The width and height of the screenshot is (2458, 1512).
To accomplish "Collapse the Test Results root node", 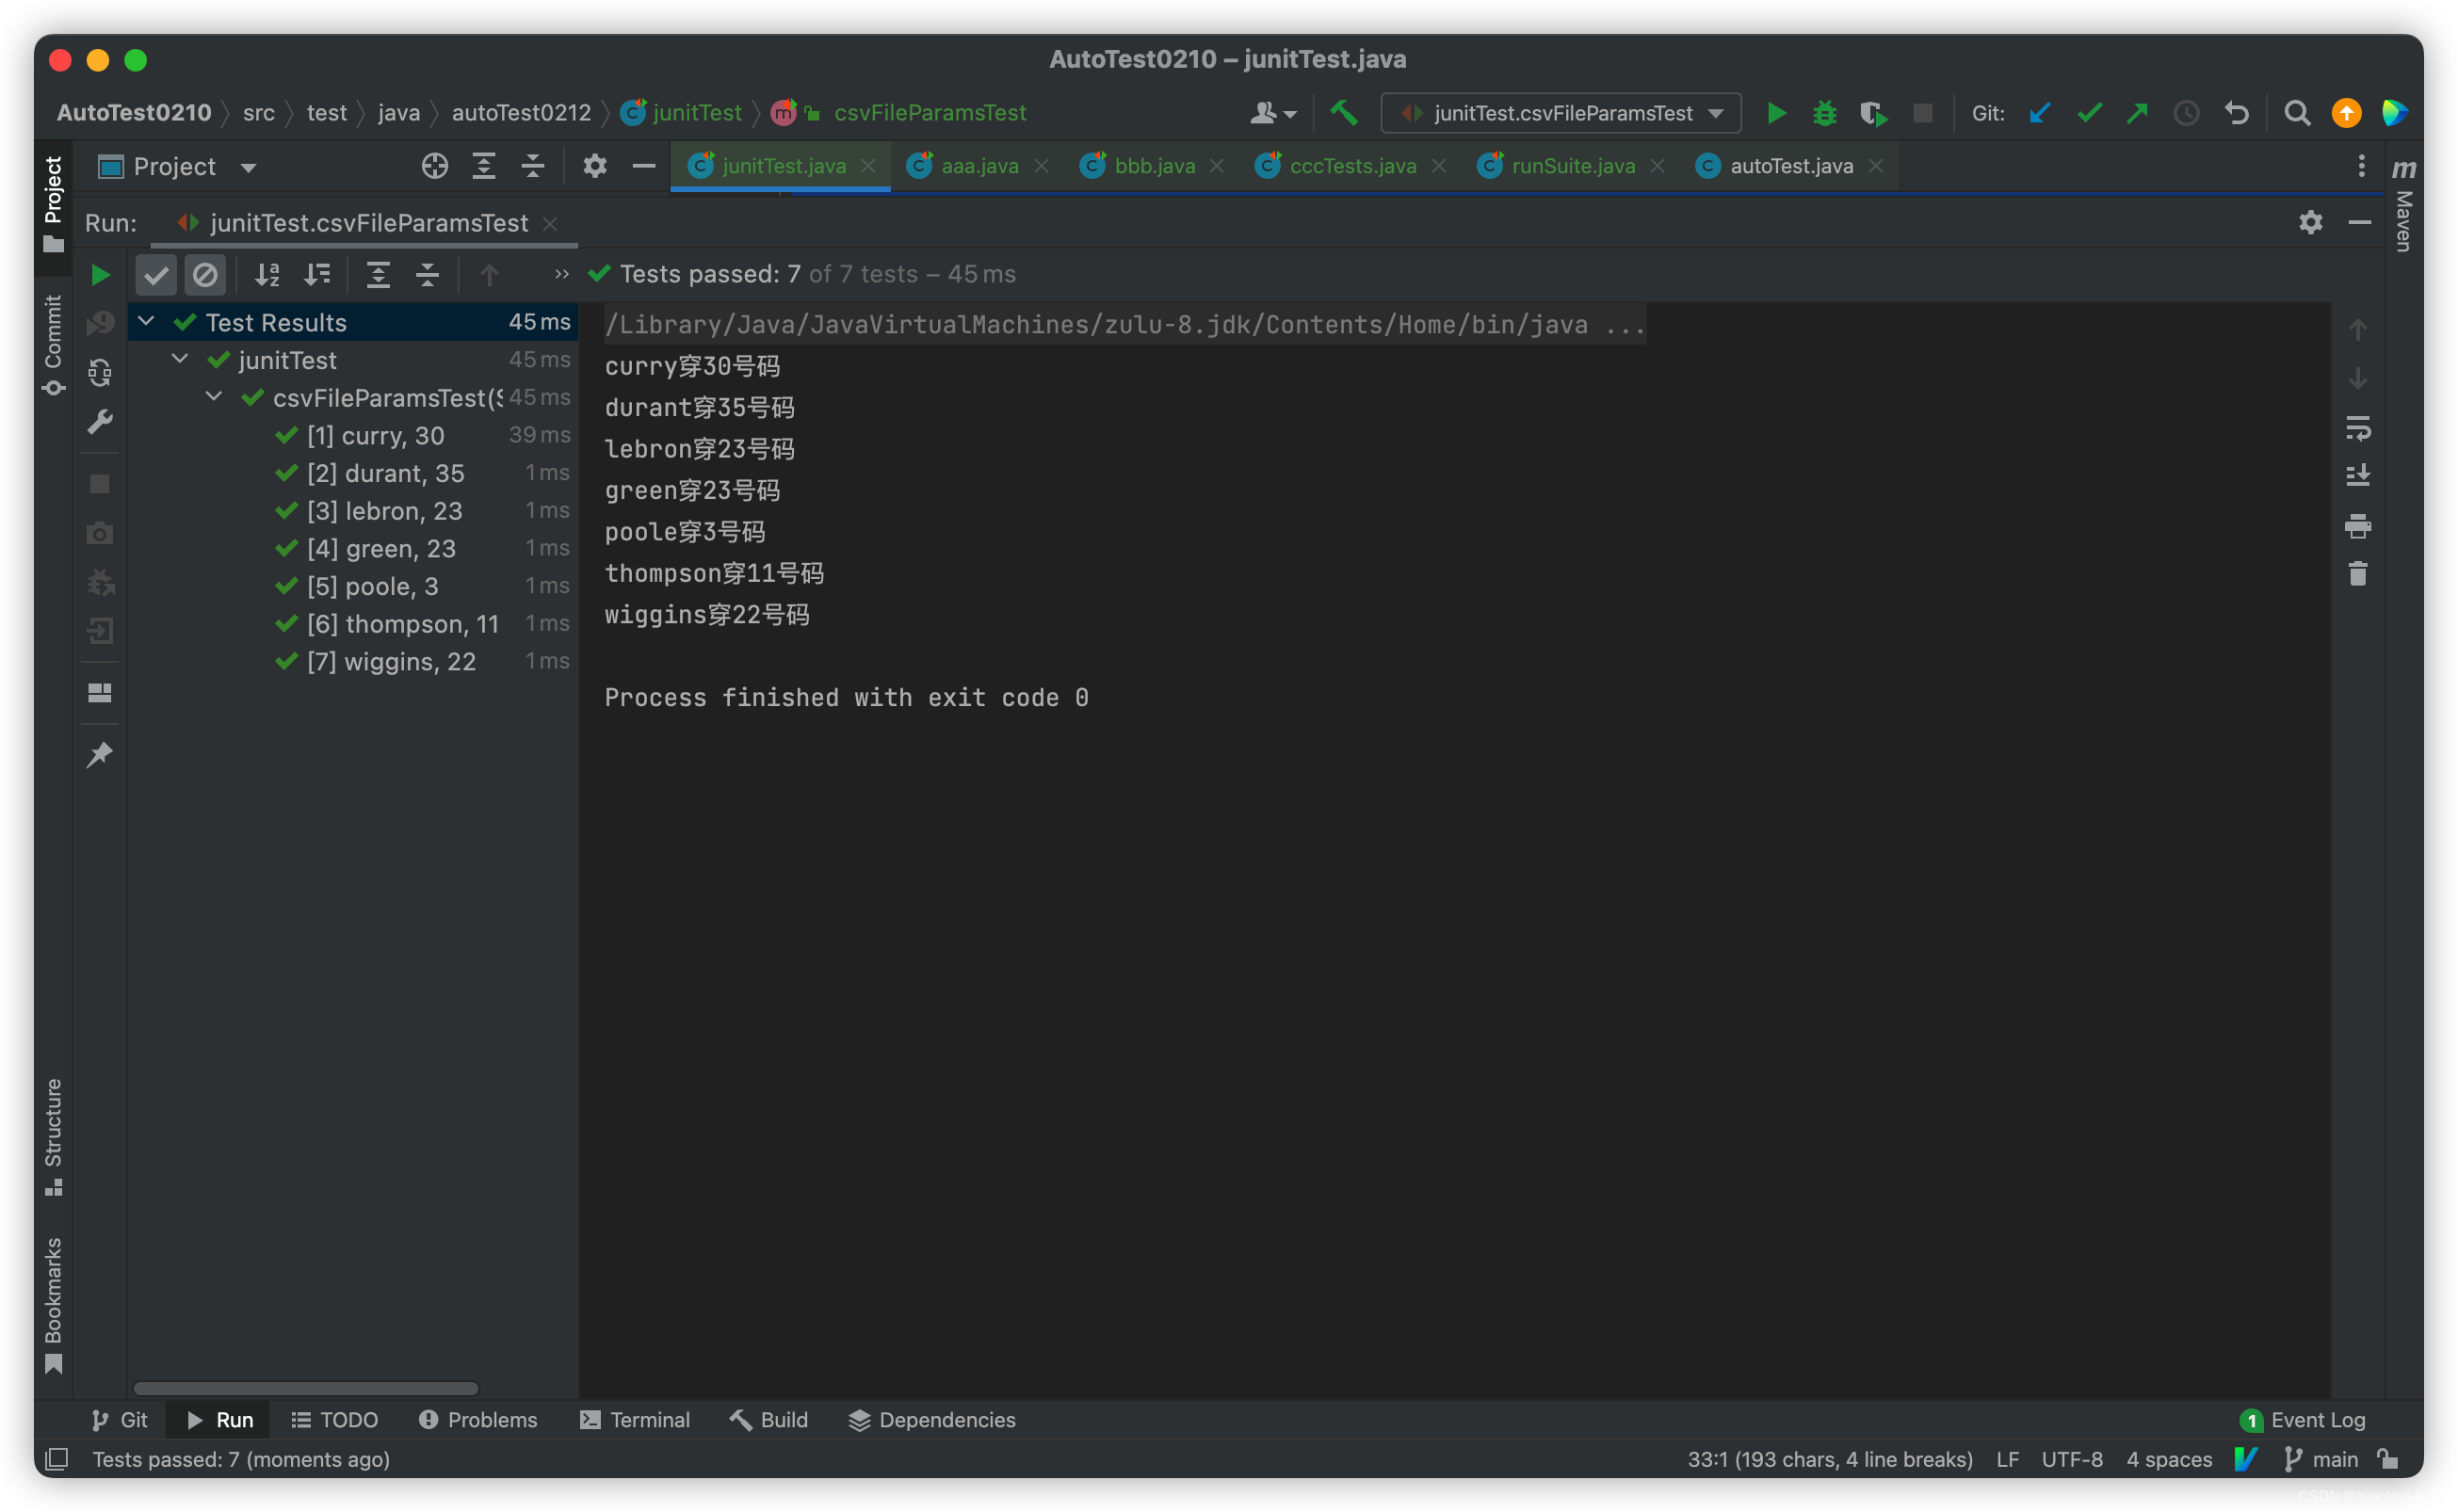I will click(x=146, y=322).
